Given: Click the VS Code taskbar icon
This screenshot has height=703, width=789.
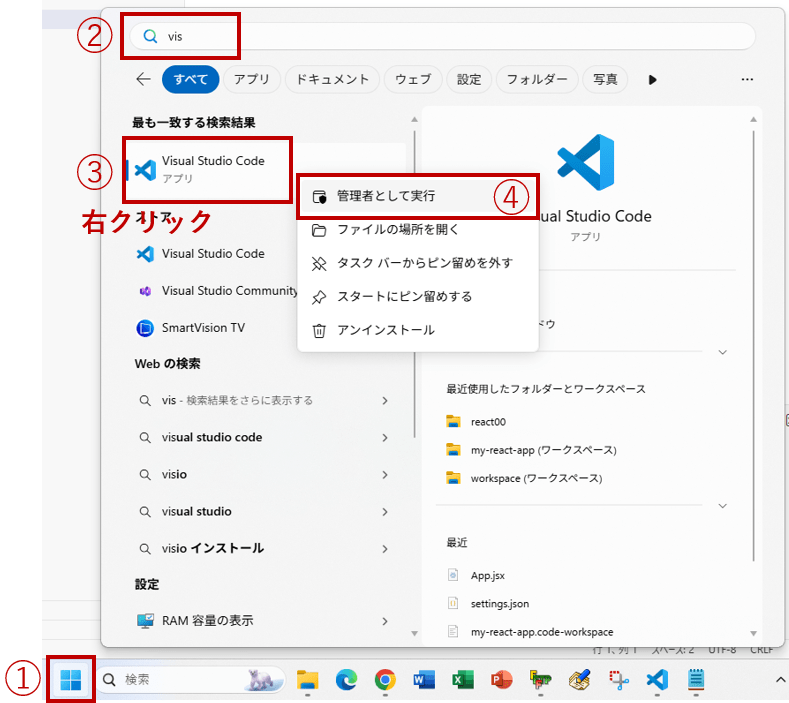Looking at the screenshot, I should 657,680.
